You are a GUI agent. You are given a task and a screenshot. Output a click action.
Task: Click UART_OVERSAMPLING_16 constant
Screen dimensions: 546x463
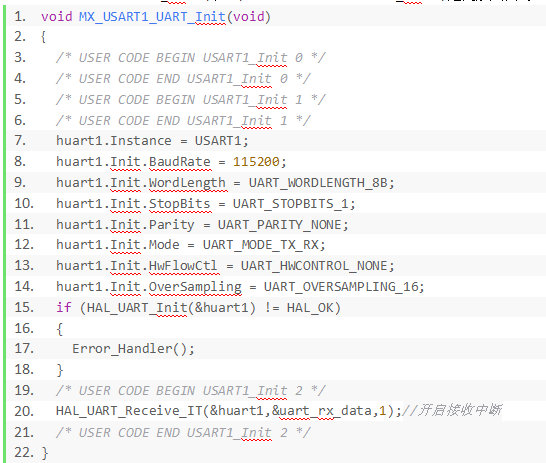[x=341, y=287]
